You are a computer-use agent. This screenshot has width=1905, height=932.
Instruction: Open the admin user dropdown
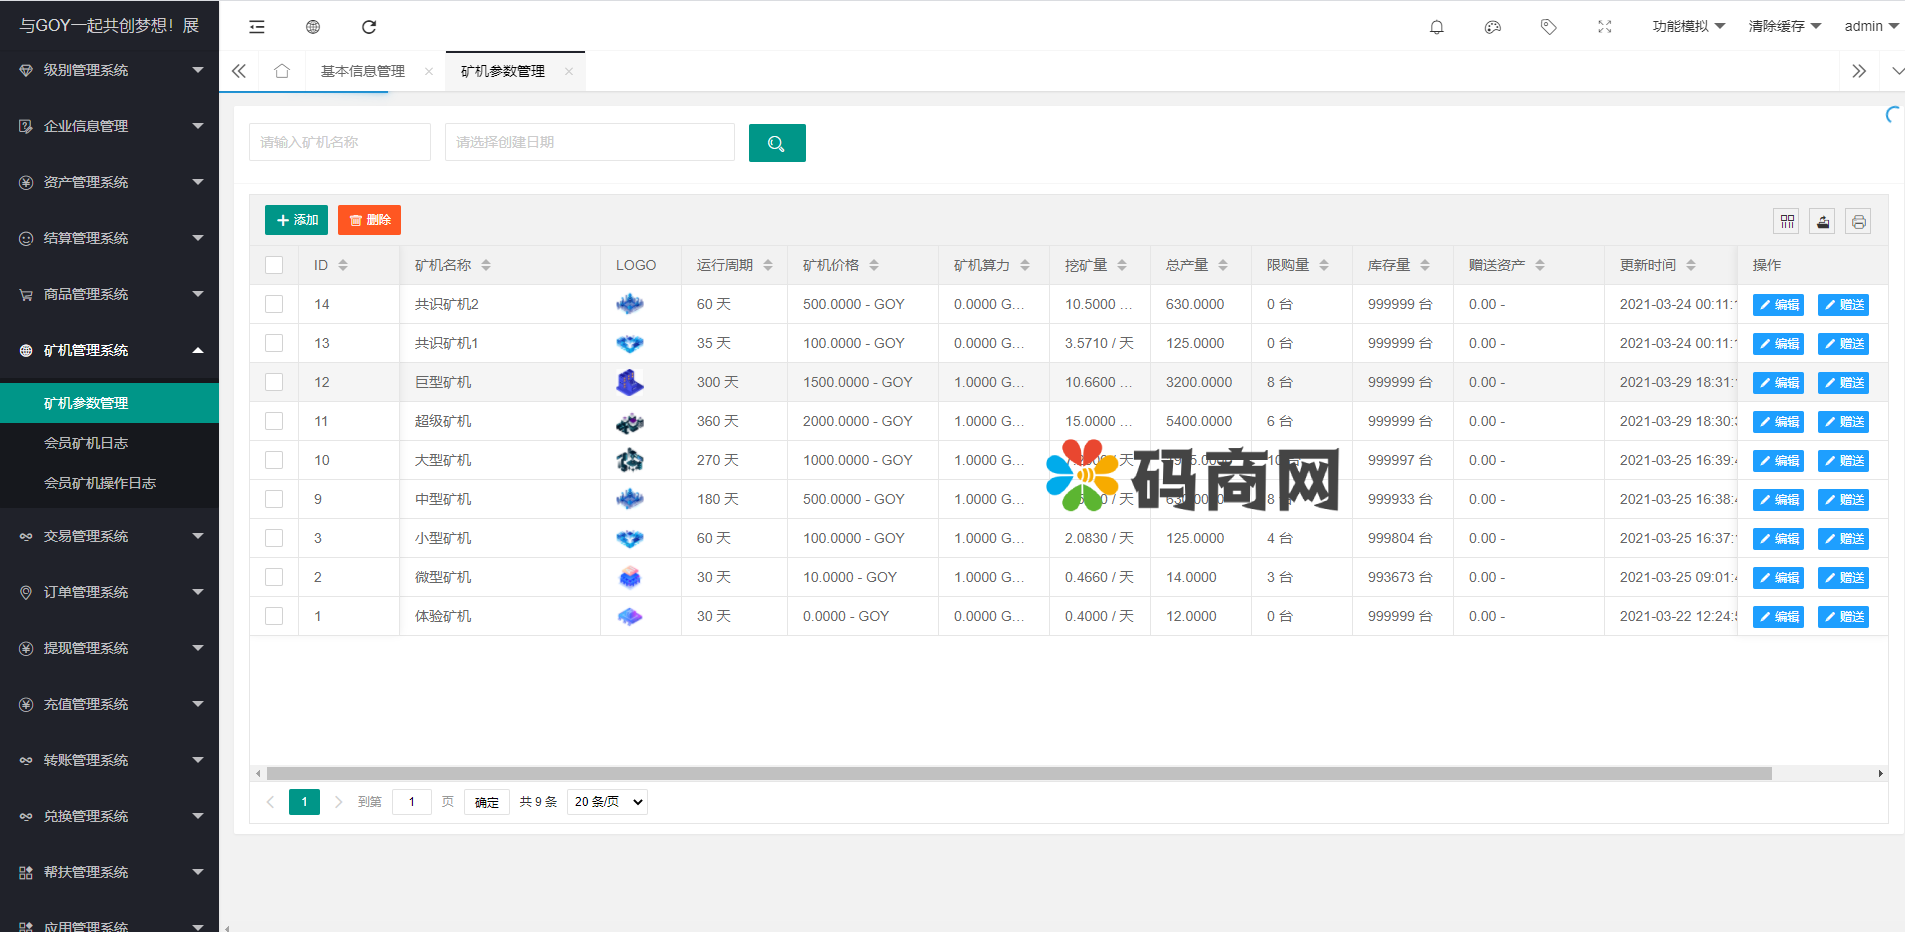pyautogui.click(x=1870, y=27)
